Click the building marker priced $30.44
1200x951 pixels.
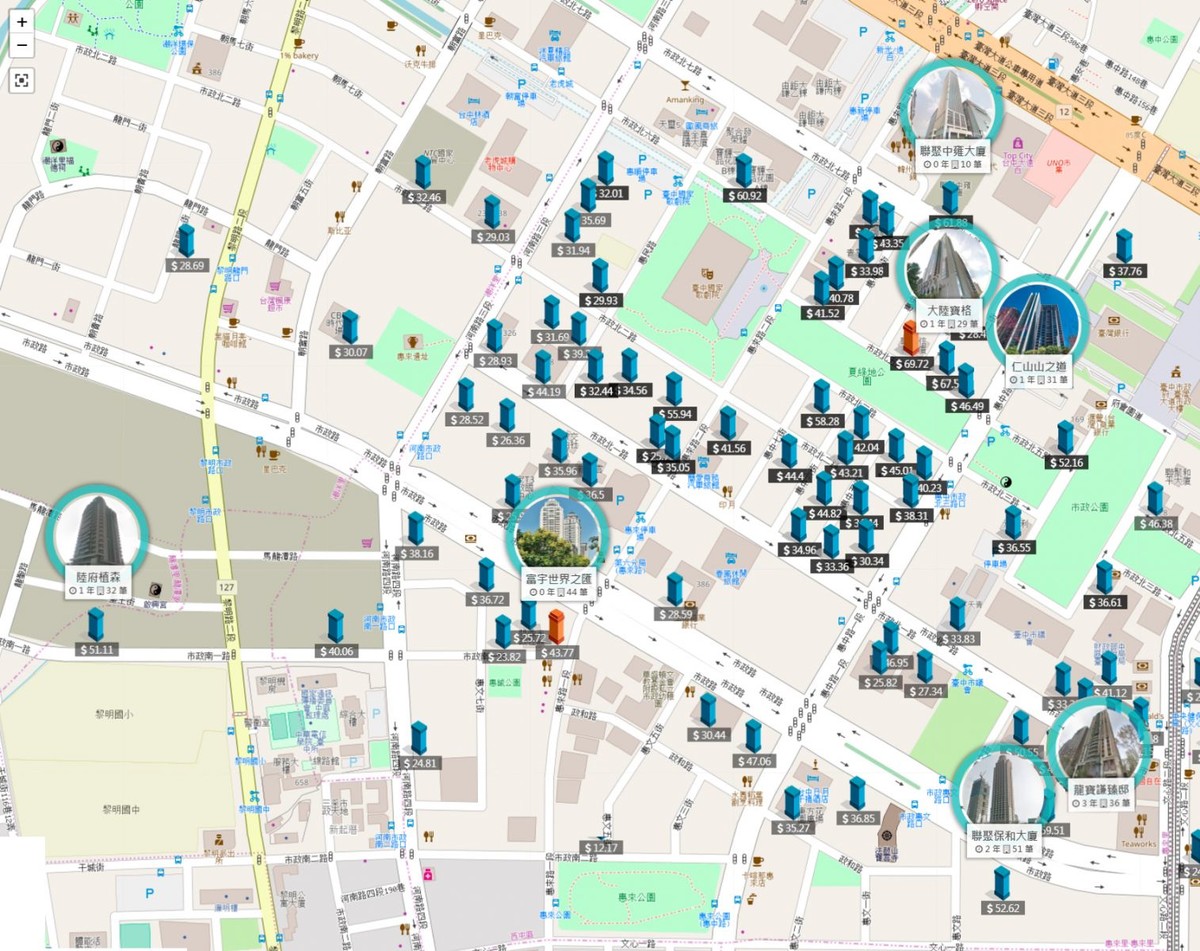708,718
